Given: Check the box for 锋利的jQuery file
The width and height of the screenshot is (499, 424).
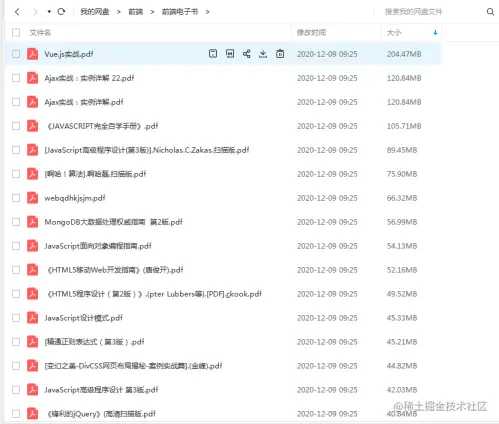Looking at the screenshot, I should 16,414.
